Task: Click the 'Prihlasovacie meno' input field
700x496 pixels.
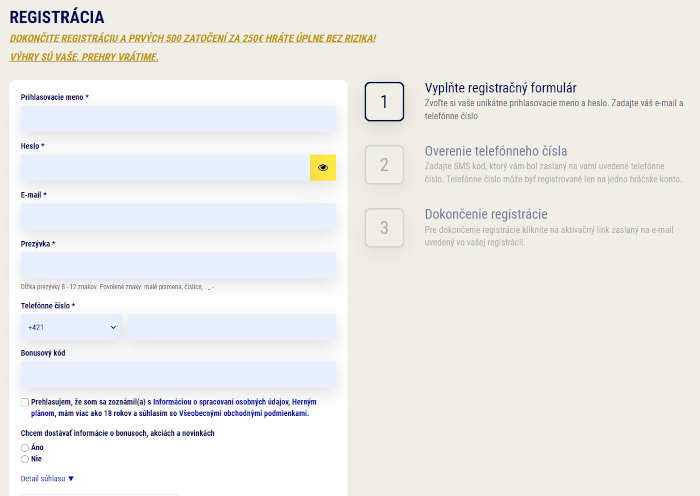Action: [x=178, y=119]
